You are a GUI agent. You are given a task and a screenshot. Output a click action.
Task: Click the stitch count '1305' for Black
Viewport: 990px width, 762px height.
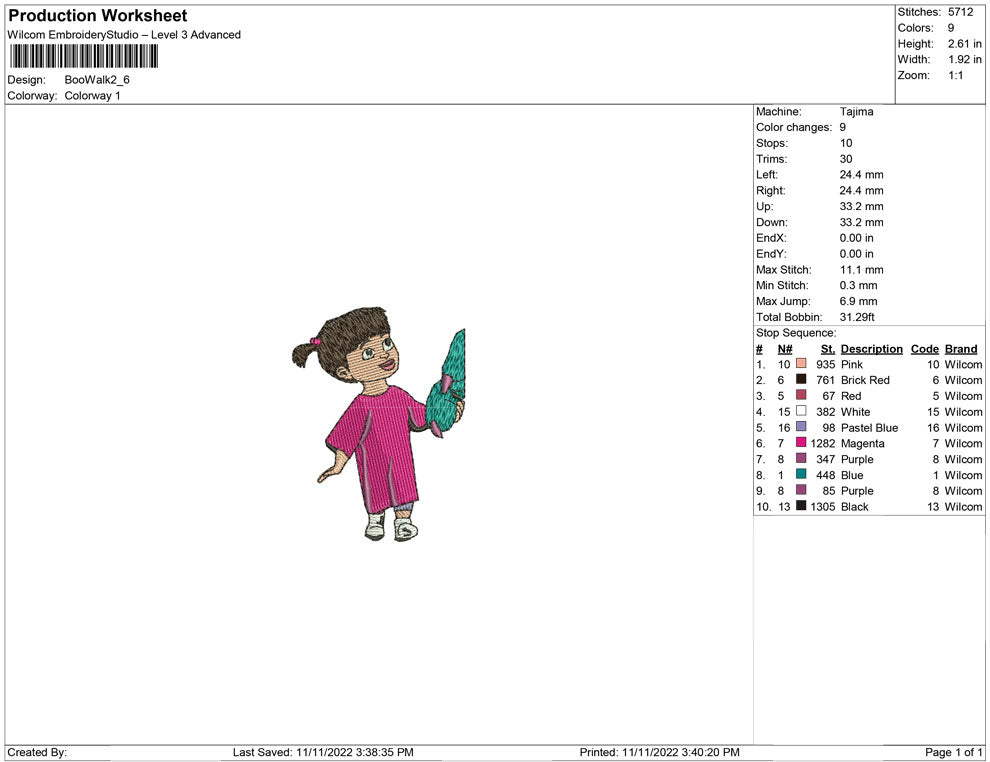click(x=823, y=506)
